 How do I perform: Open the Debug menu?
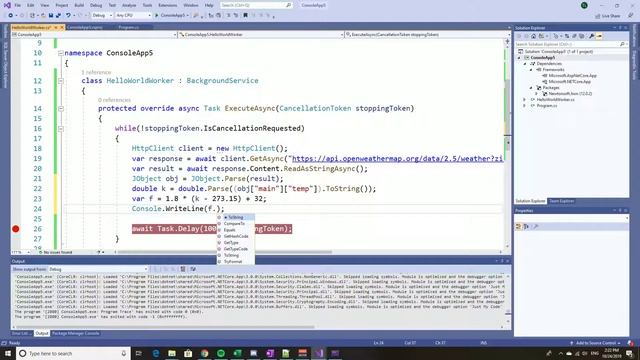[96, 5]
